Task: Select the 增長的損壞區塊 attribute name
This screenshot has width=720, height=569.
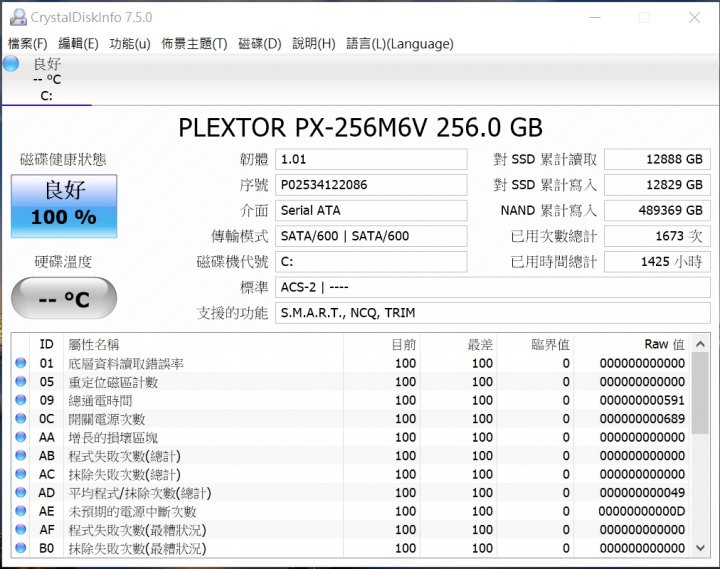Action: click(113, 437)
